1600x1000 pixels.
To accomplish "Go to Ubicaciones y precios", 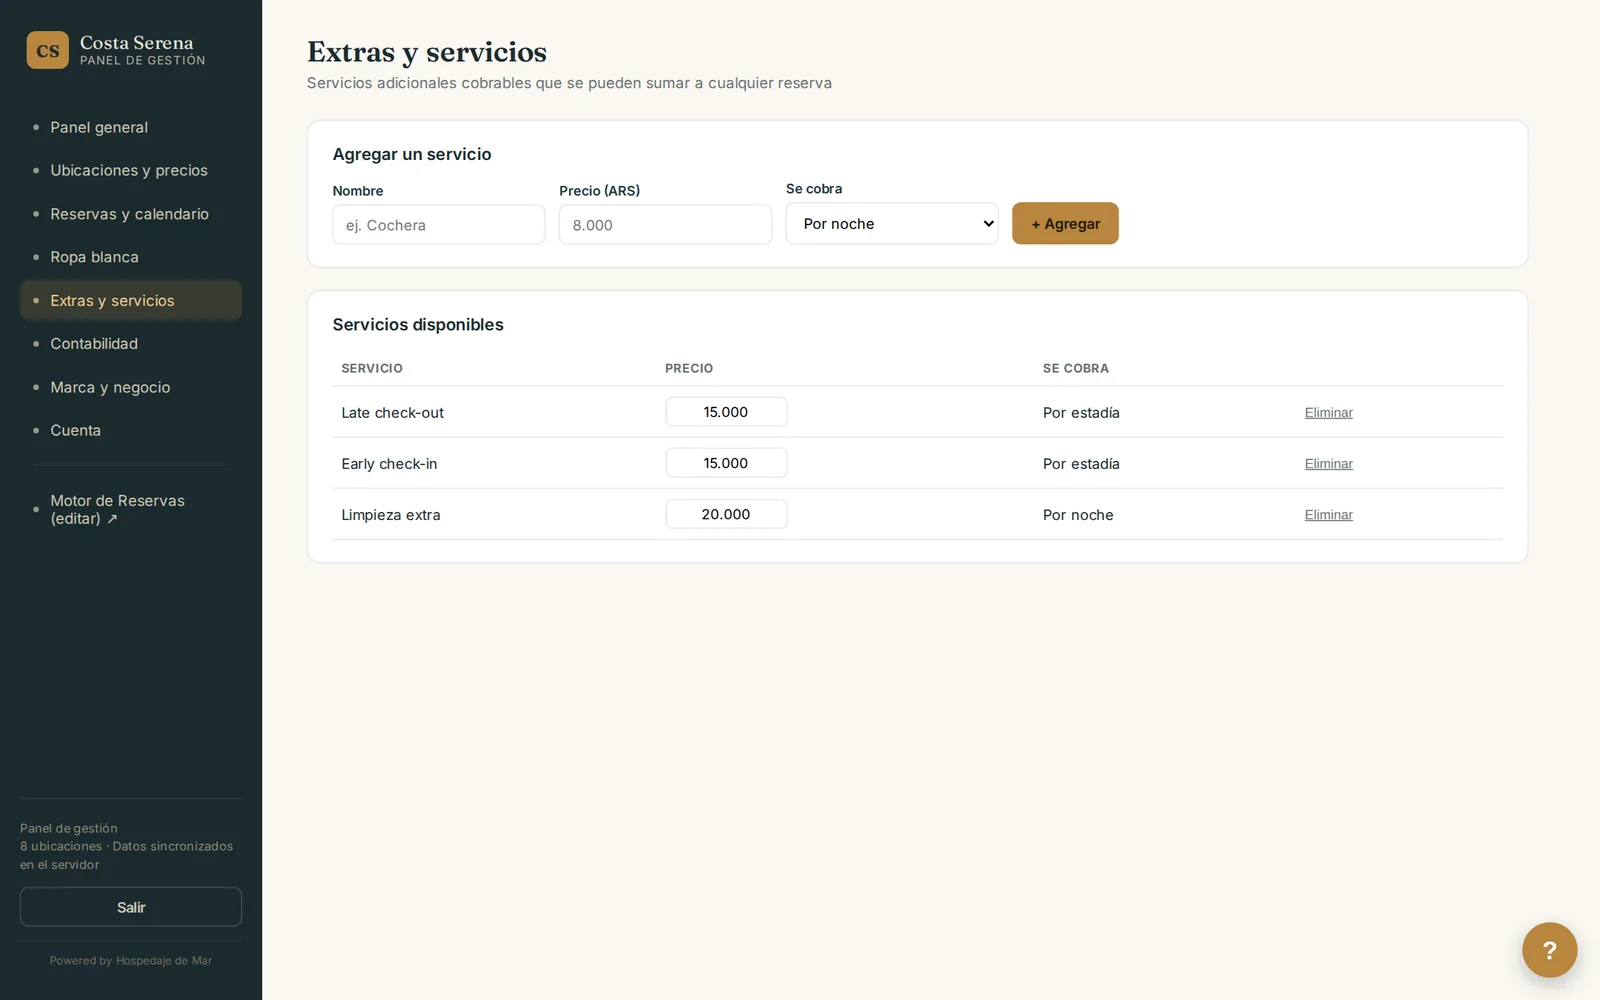I will (131, 170).
